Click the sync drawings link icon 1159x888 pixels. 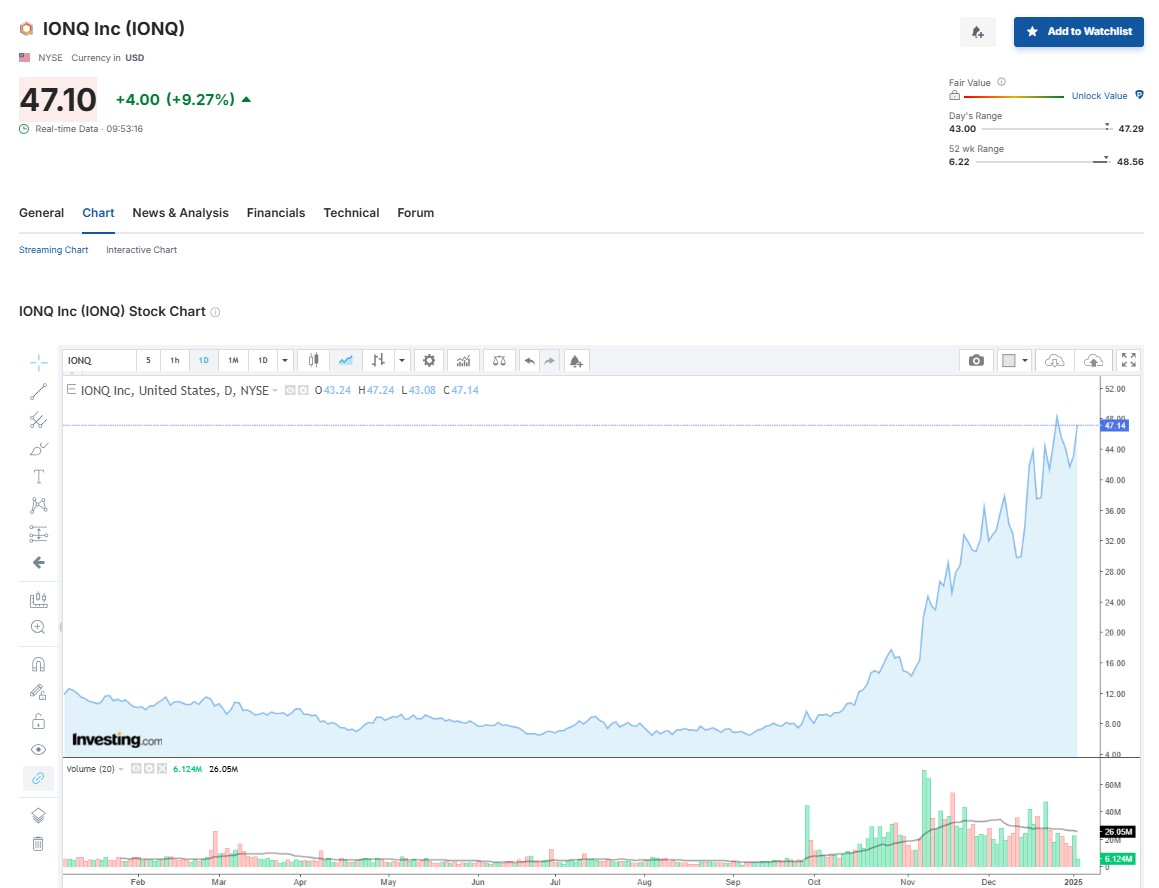click(x=38, y=778)
